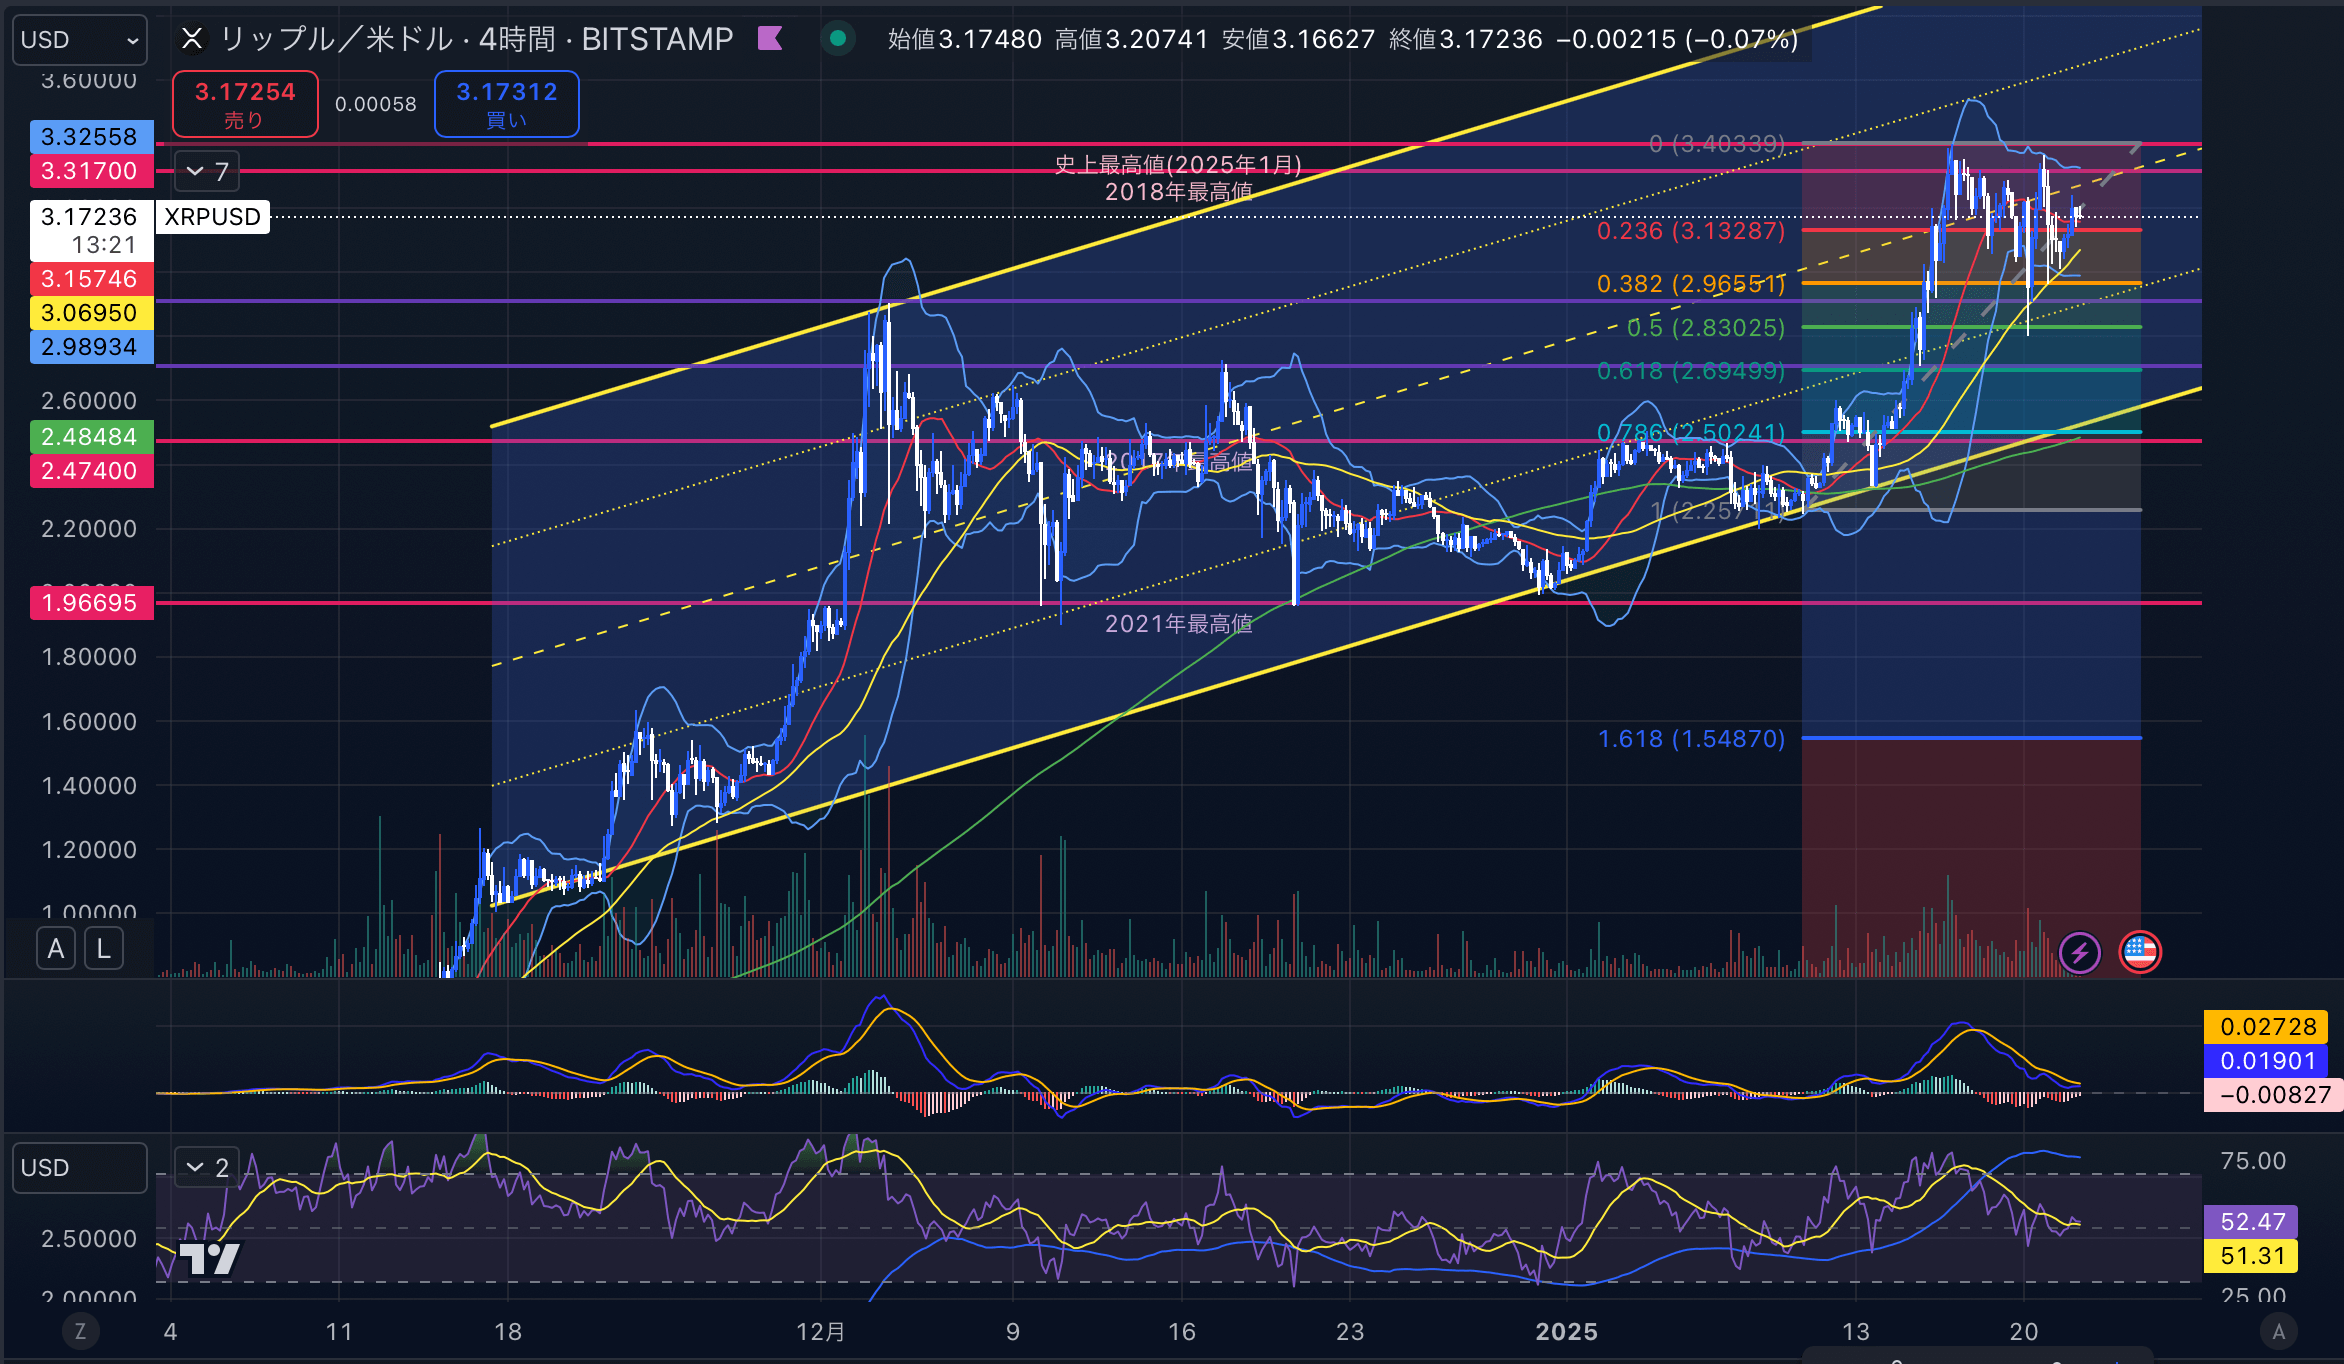Click the green market status dot
The height and width of the screenshot is (1364, 2344).
pos(838,39)
